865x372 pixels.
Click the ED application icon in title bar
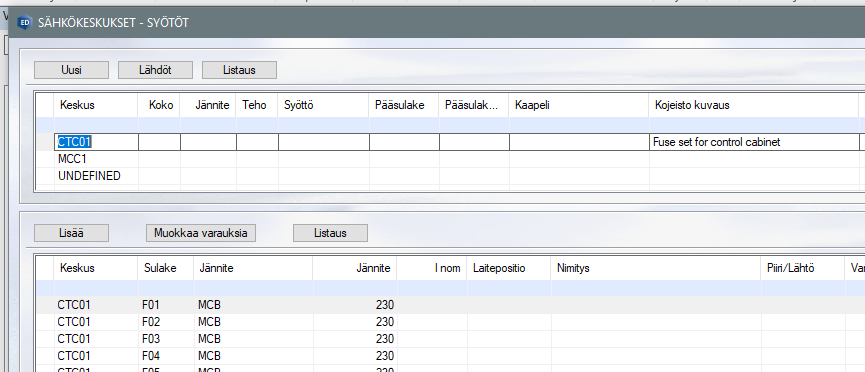click(x=24, y=23)
